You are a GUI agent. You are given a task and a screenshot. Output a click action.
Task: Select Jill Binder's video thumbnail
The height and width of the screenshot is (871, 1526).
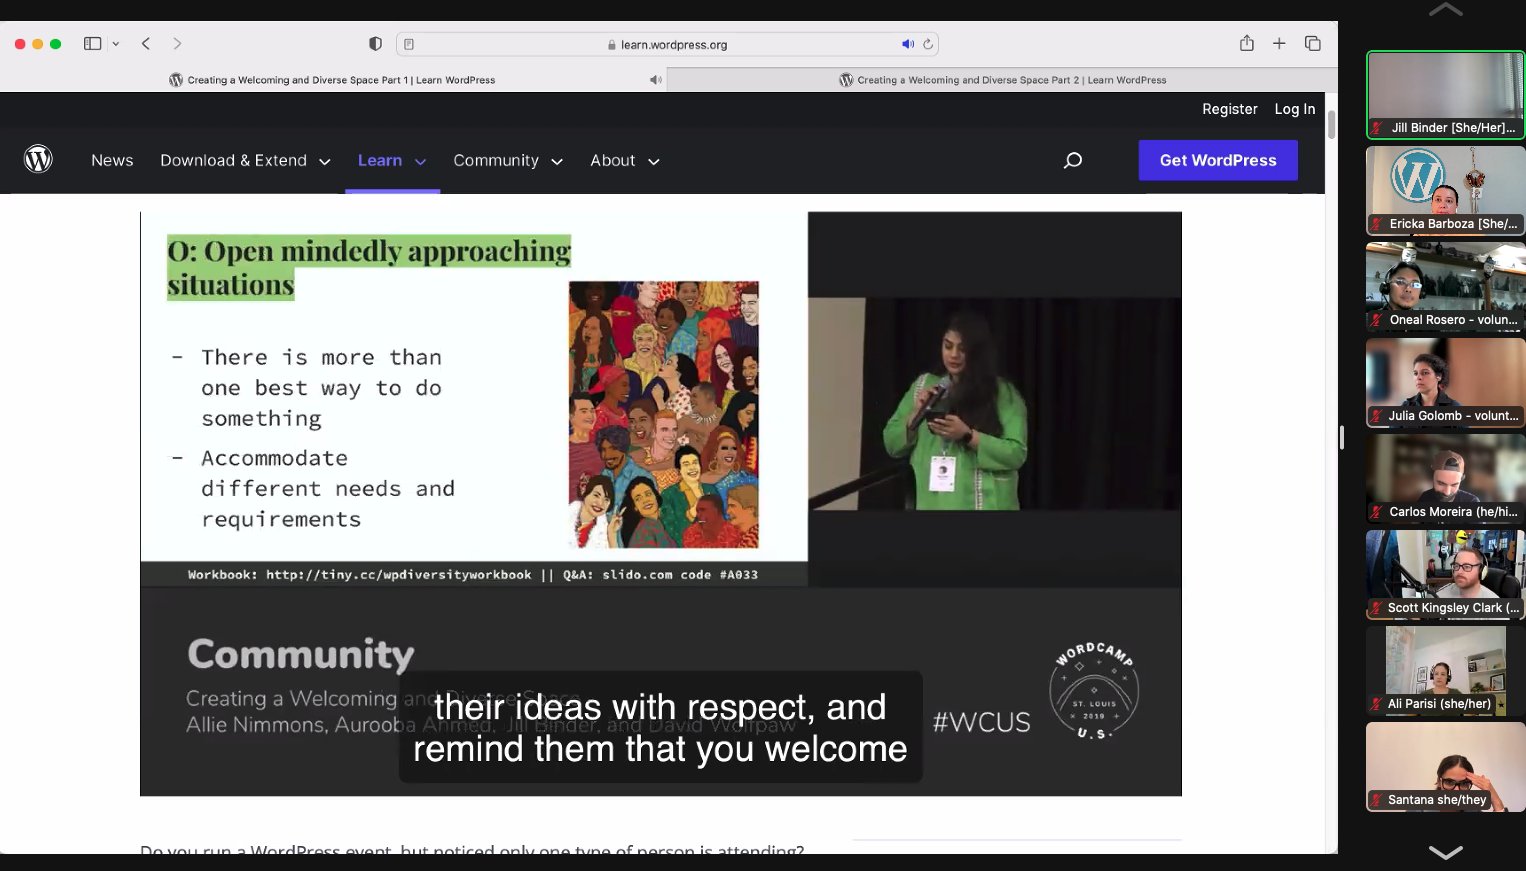1446,95
